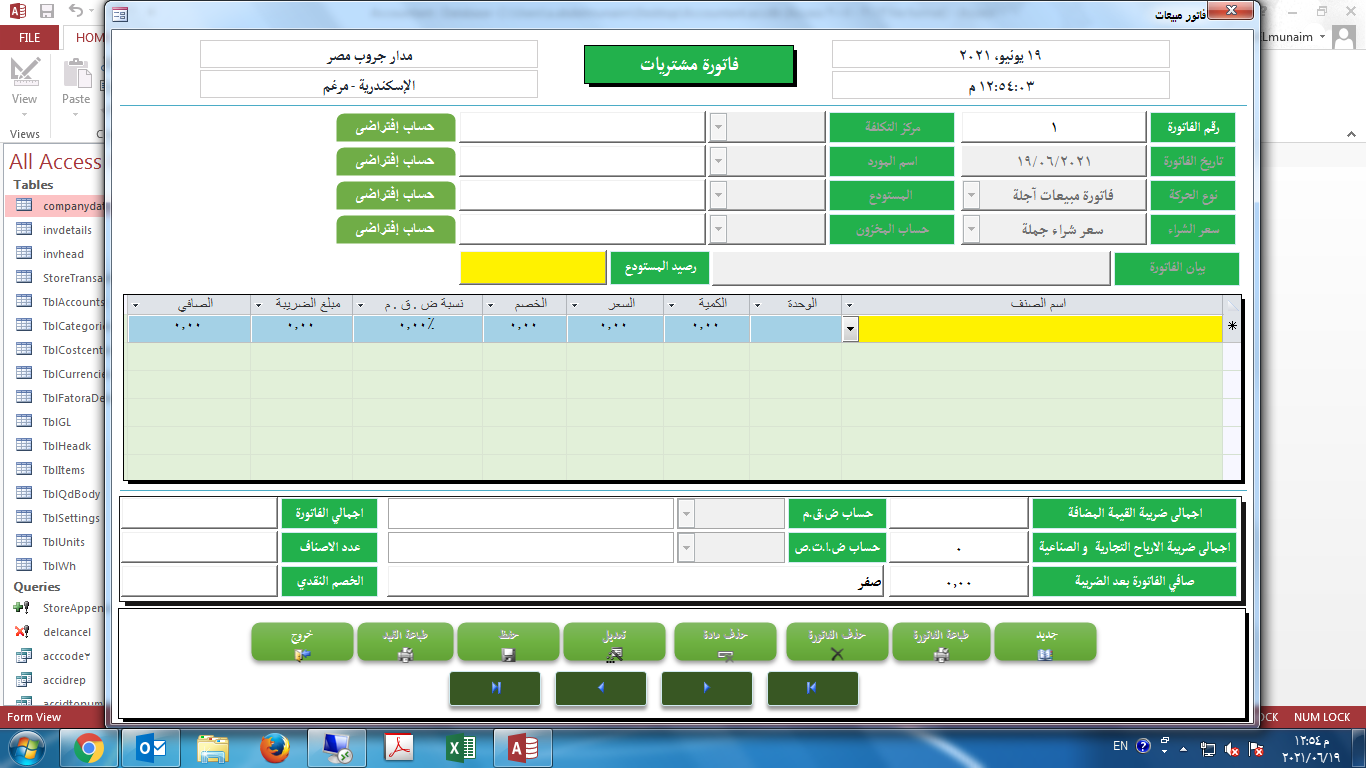The width and height of the screenshot is (1366, 768).
Task: Click the حذف مادة delete item button
Action: pos(726,642)
